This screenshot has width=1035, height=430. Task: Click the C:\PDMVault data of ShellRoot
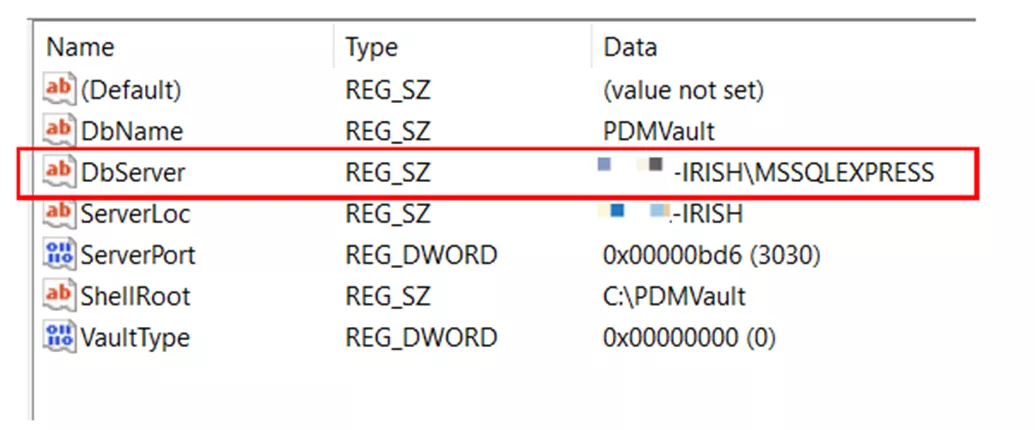(x=674, y=296)
